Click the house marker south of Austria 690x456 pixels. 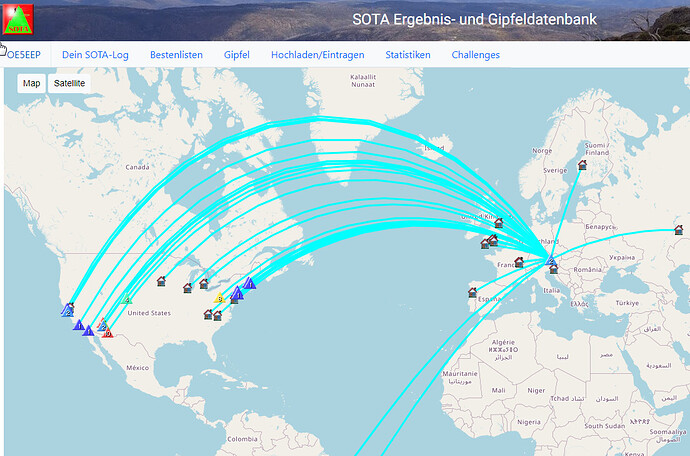click(x=554, y=268)
